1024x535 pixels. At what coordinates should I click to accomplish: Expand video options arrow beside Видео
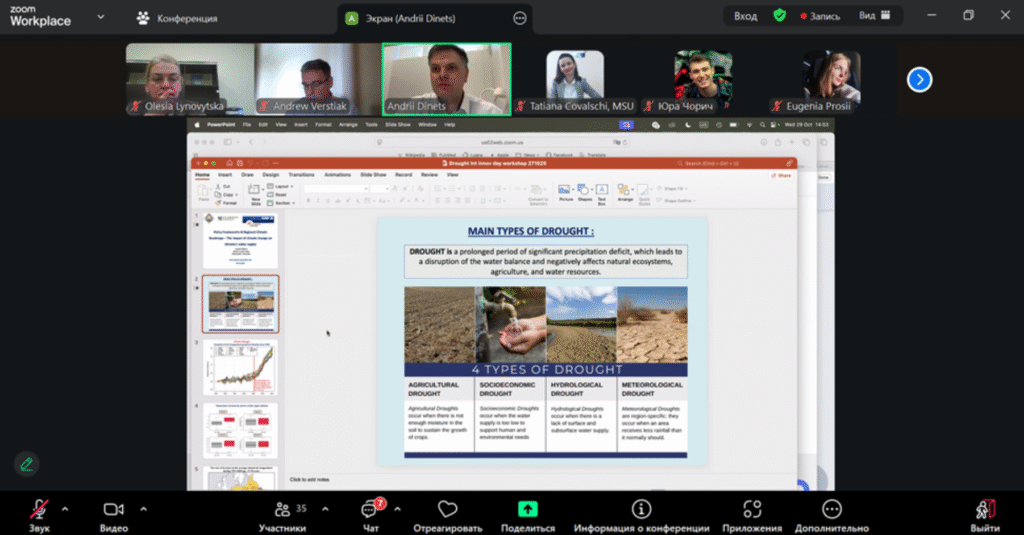pos(141,508)
